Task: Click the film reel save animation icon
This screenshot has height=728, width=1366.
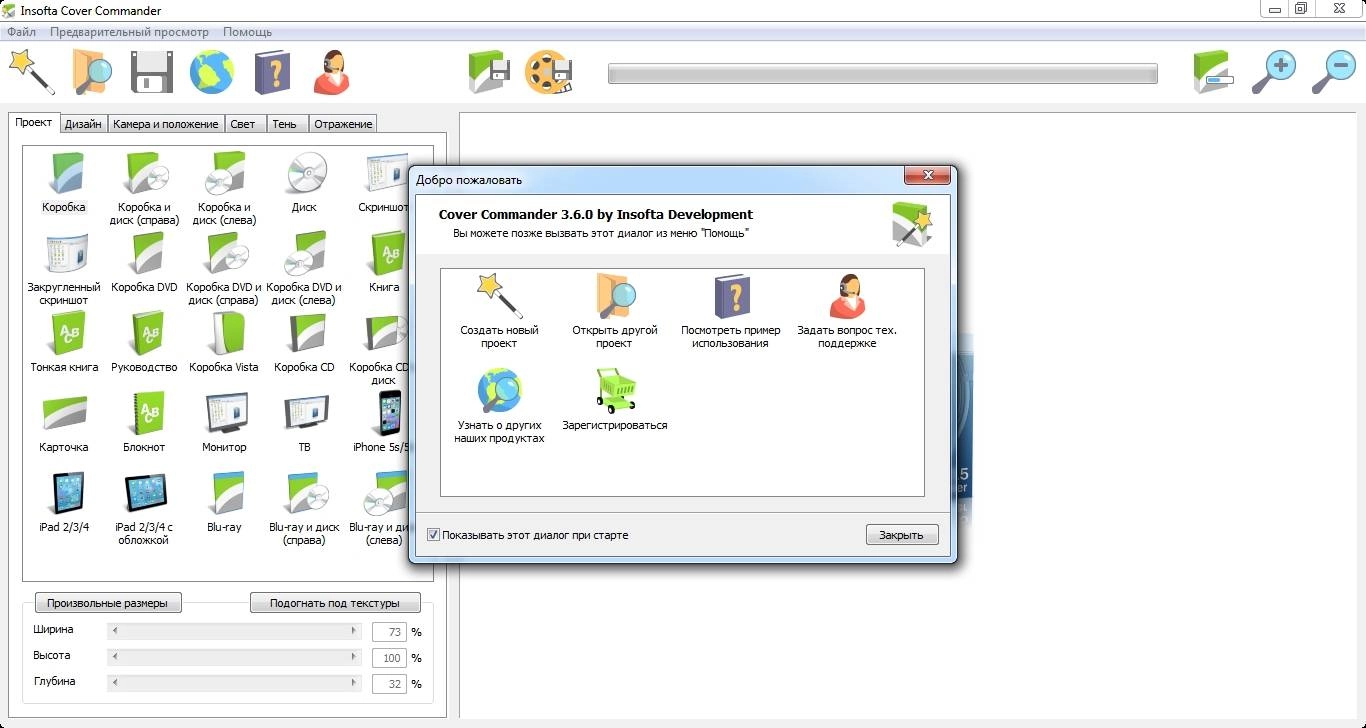Action: [x=549, y=72]
